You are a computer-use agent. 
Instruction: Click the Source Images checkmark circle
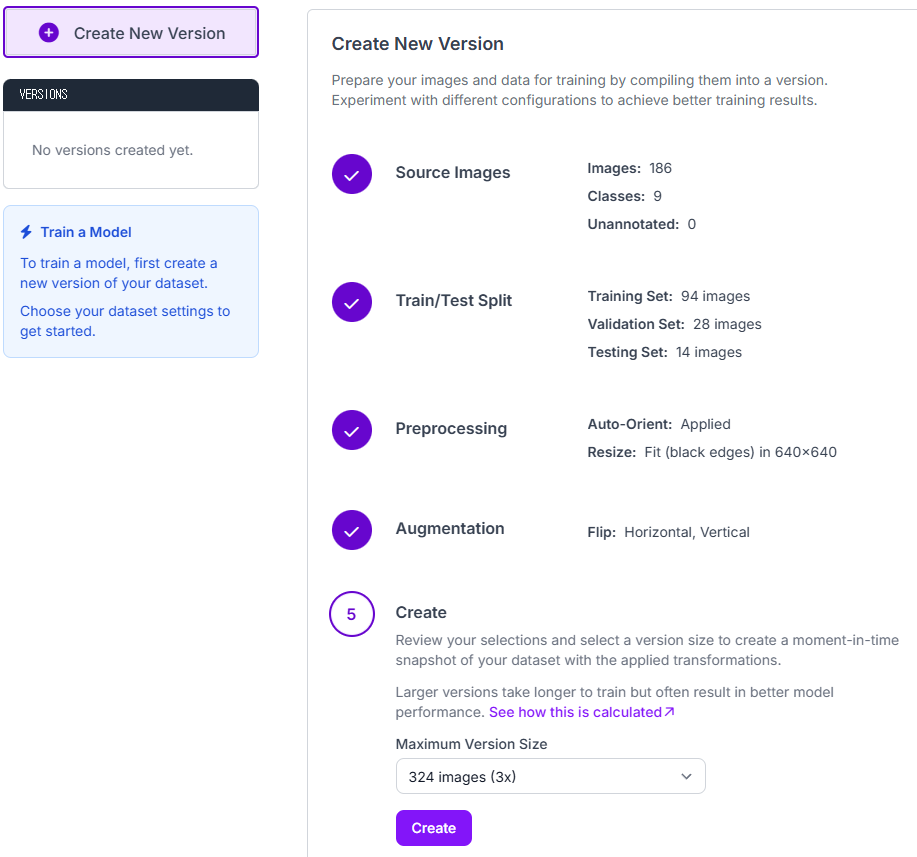pyautogui.click(x=351, y=174)
